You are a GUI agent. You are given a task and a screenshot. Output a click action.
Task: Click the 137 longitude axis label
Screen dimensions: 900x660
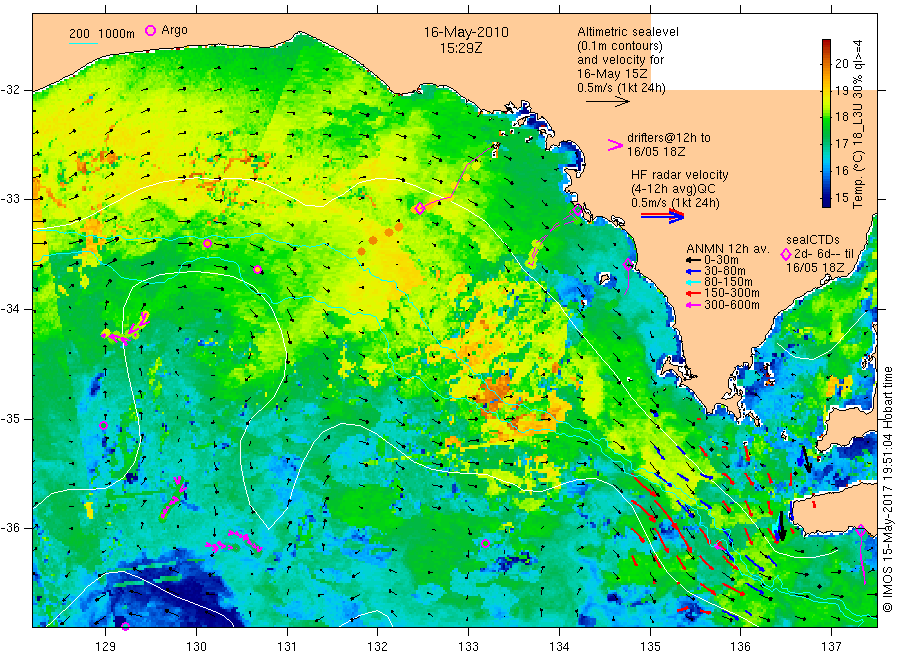coord(831,647)
